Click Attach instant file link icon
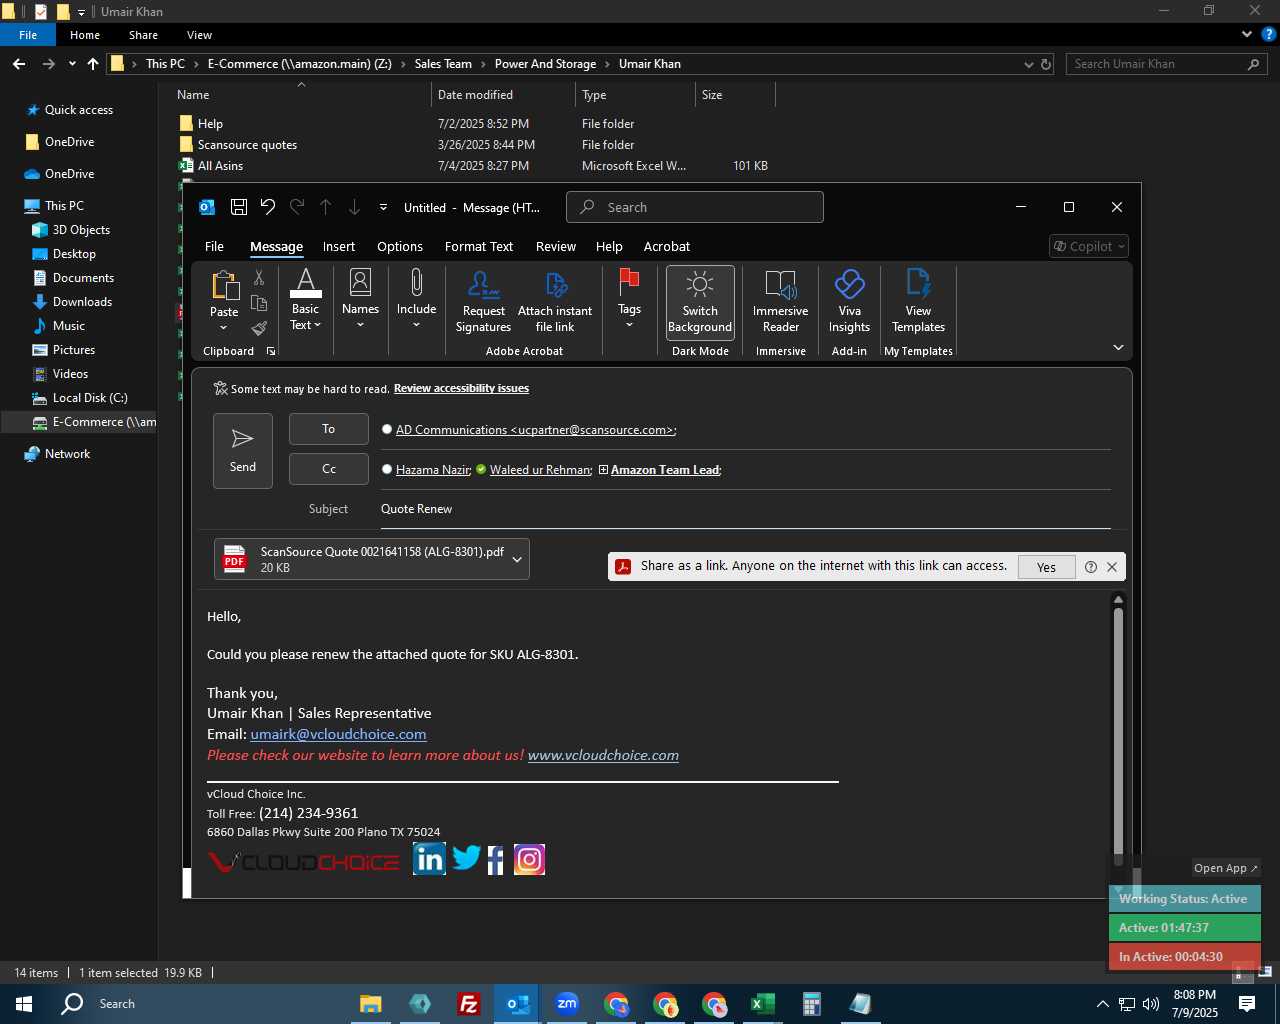 [556, 285]
